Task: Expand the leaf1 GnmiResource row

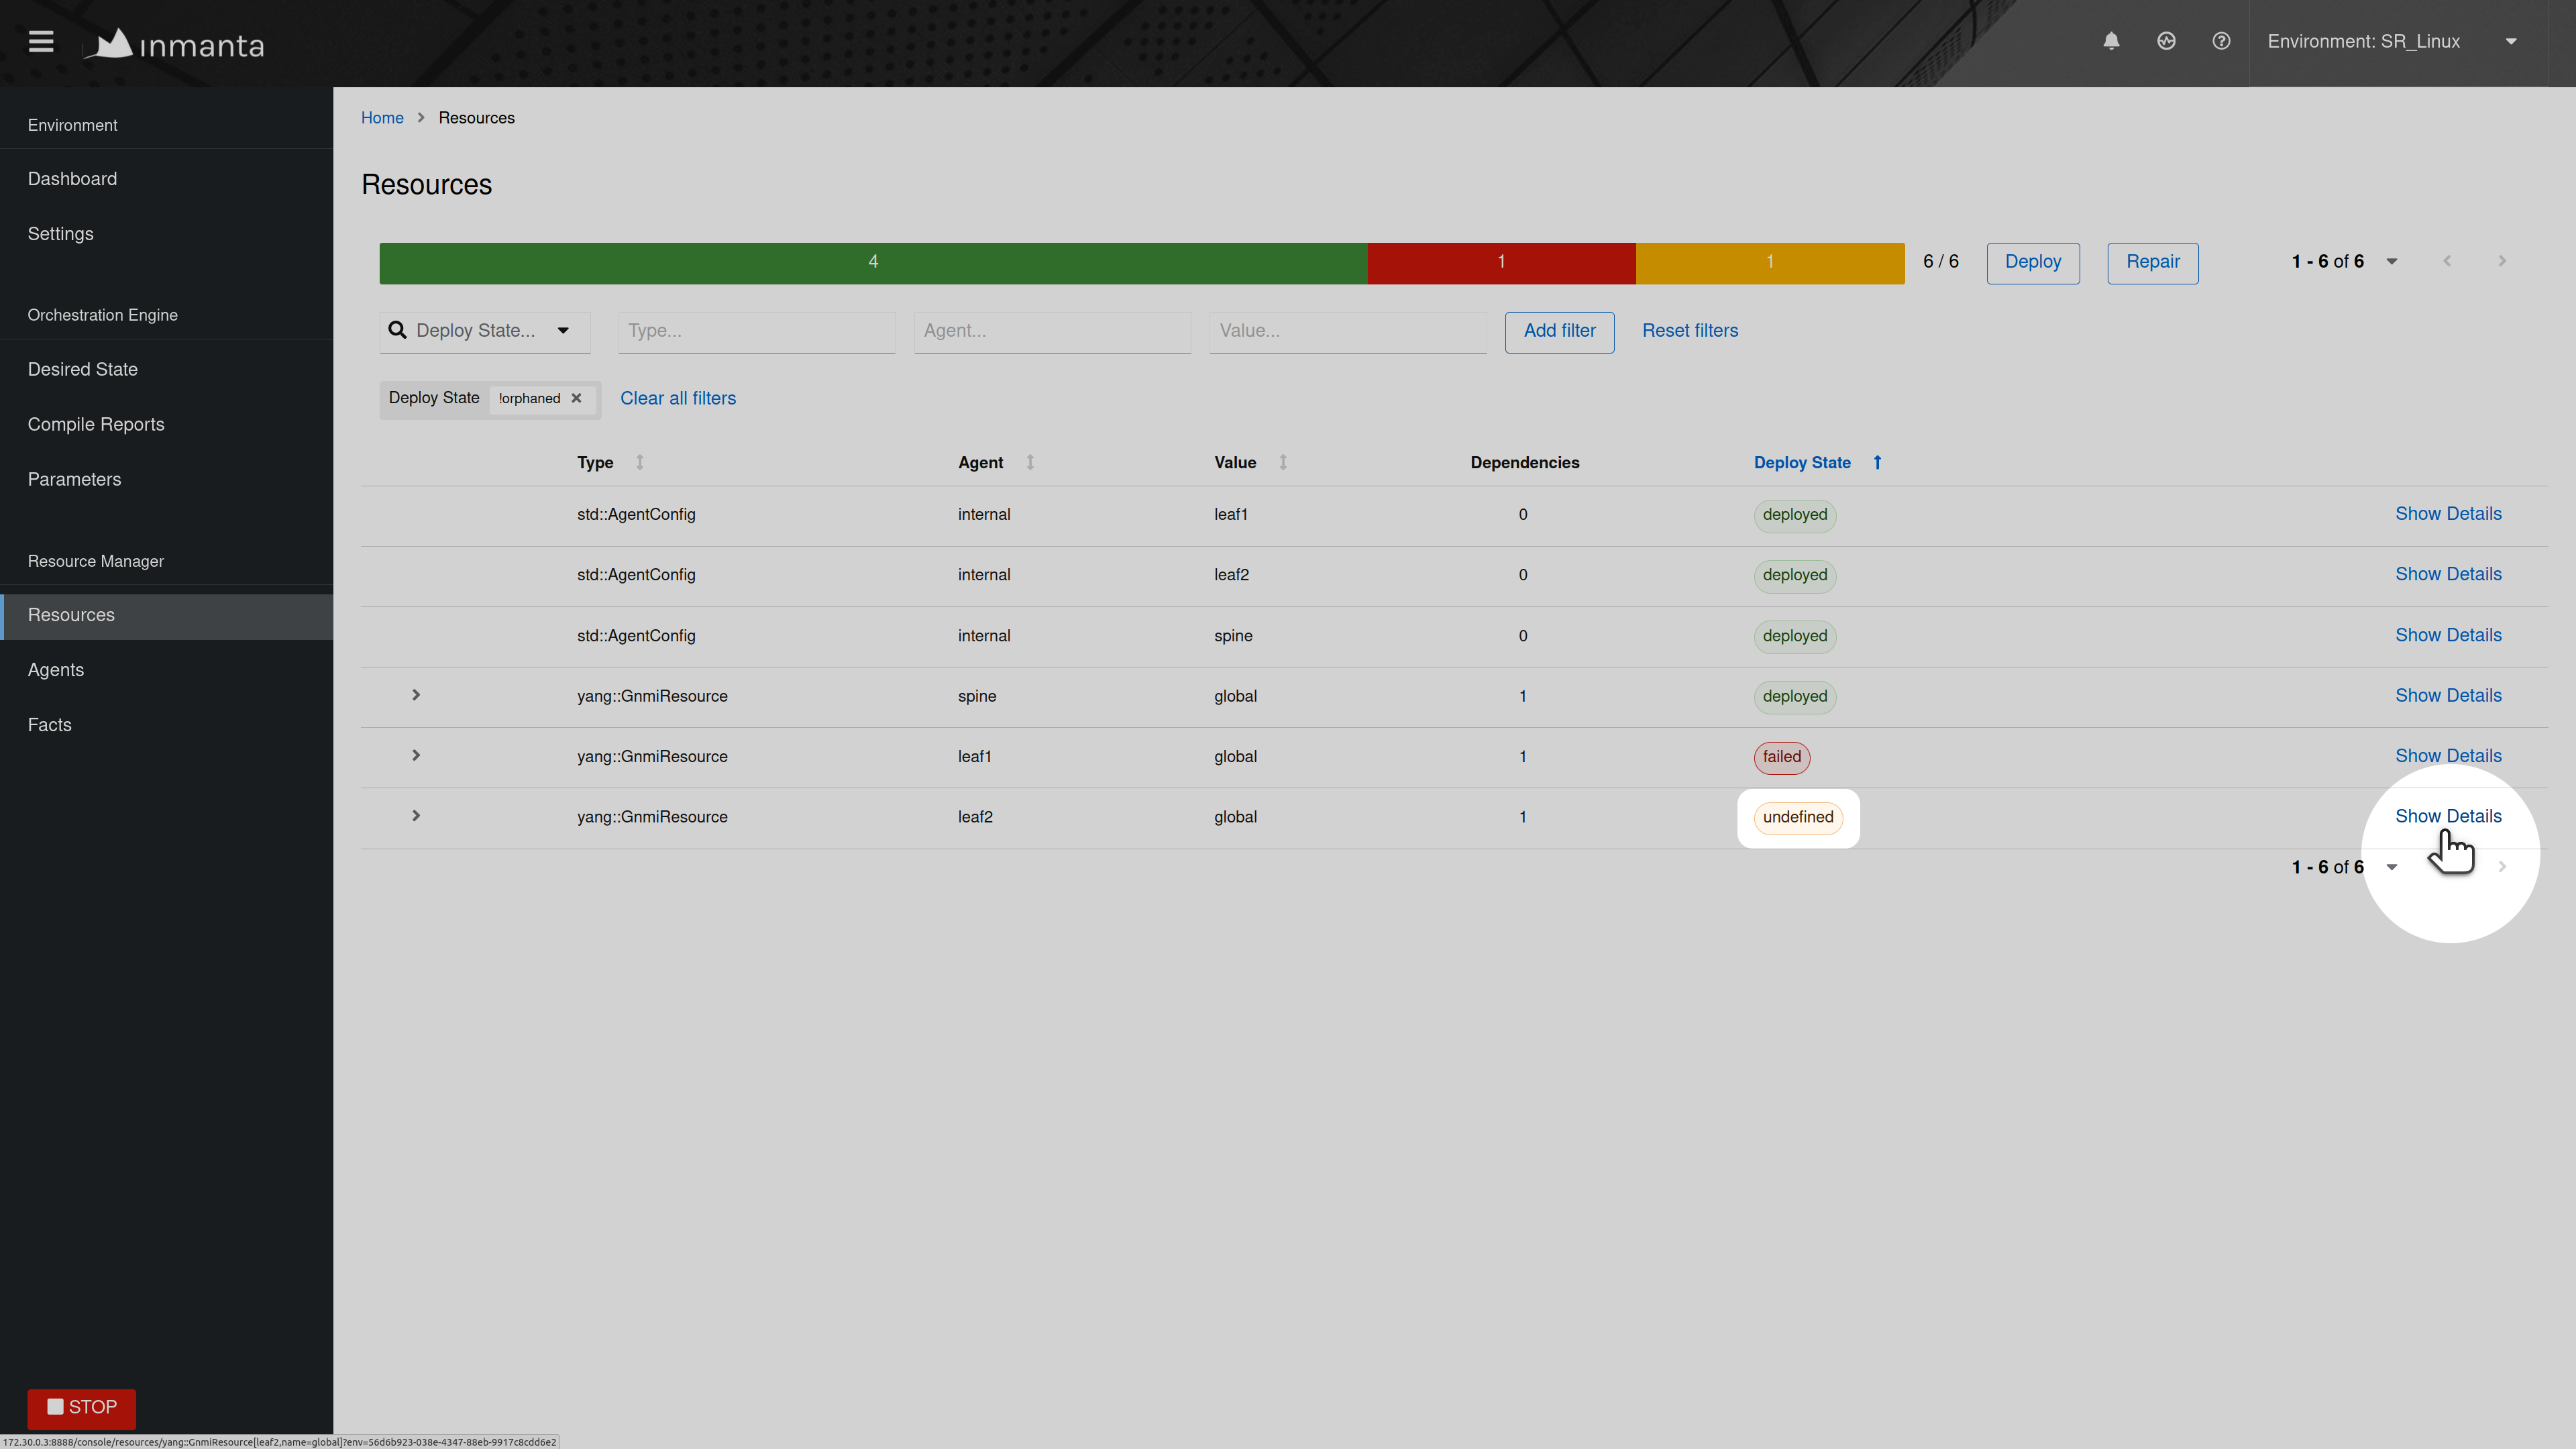Action: [x=416, y=756]
